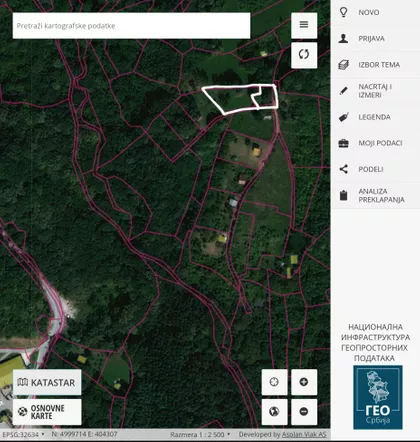The width and height of the screenshot is (420, 442).
Task: Click the share icon beside Podeli
Action: (x=343, y=169)
